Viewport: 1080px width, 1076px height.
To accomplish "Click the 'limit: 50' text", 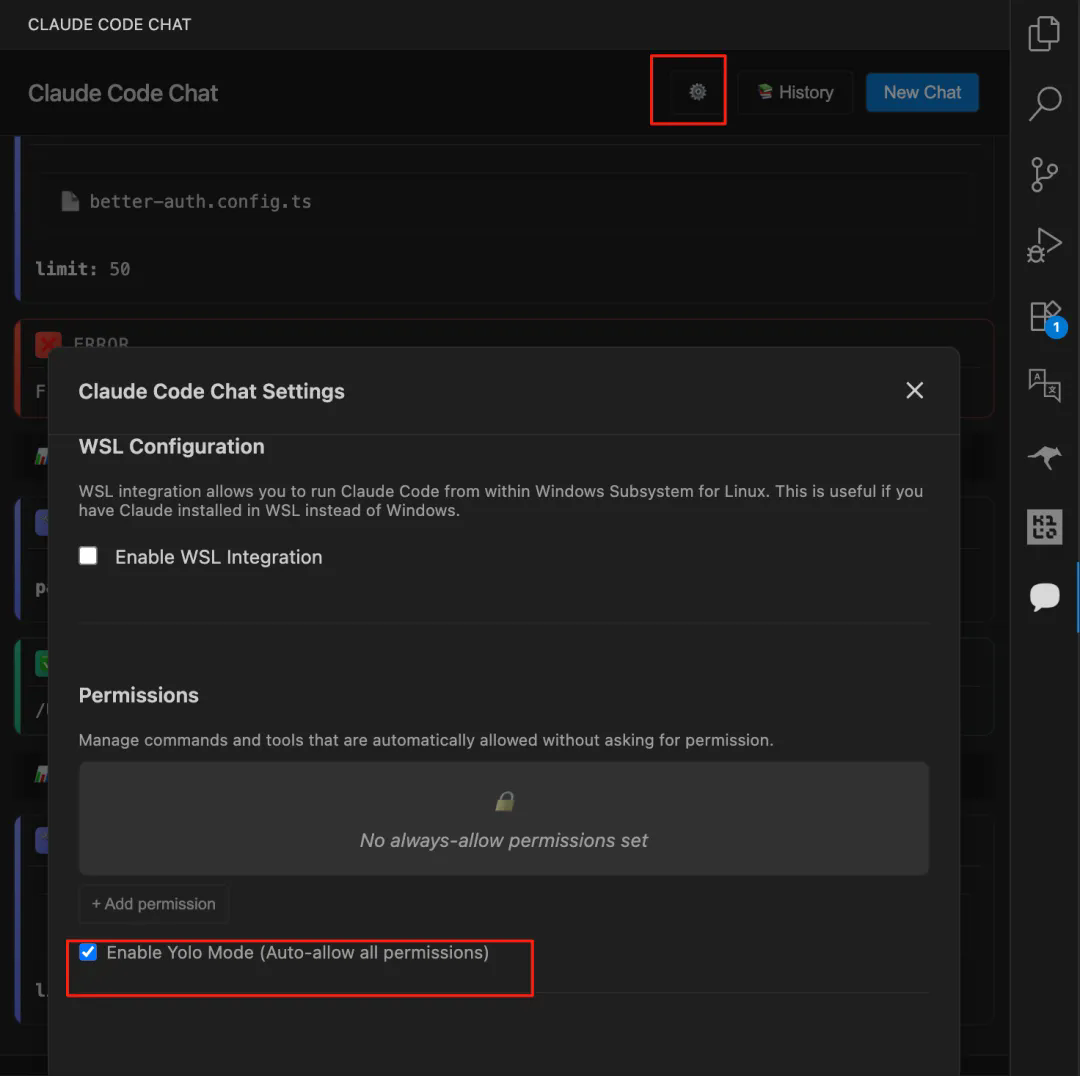I will 83,269.
